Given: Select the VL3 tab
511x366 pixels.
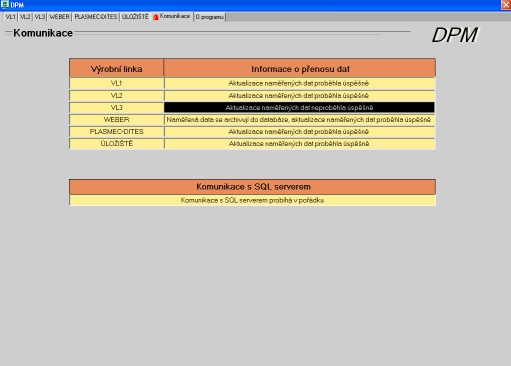Looking at the screenshot, I should pyautogui.click(x=40, y=17).
